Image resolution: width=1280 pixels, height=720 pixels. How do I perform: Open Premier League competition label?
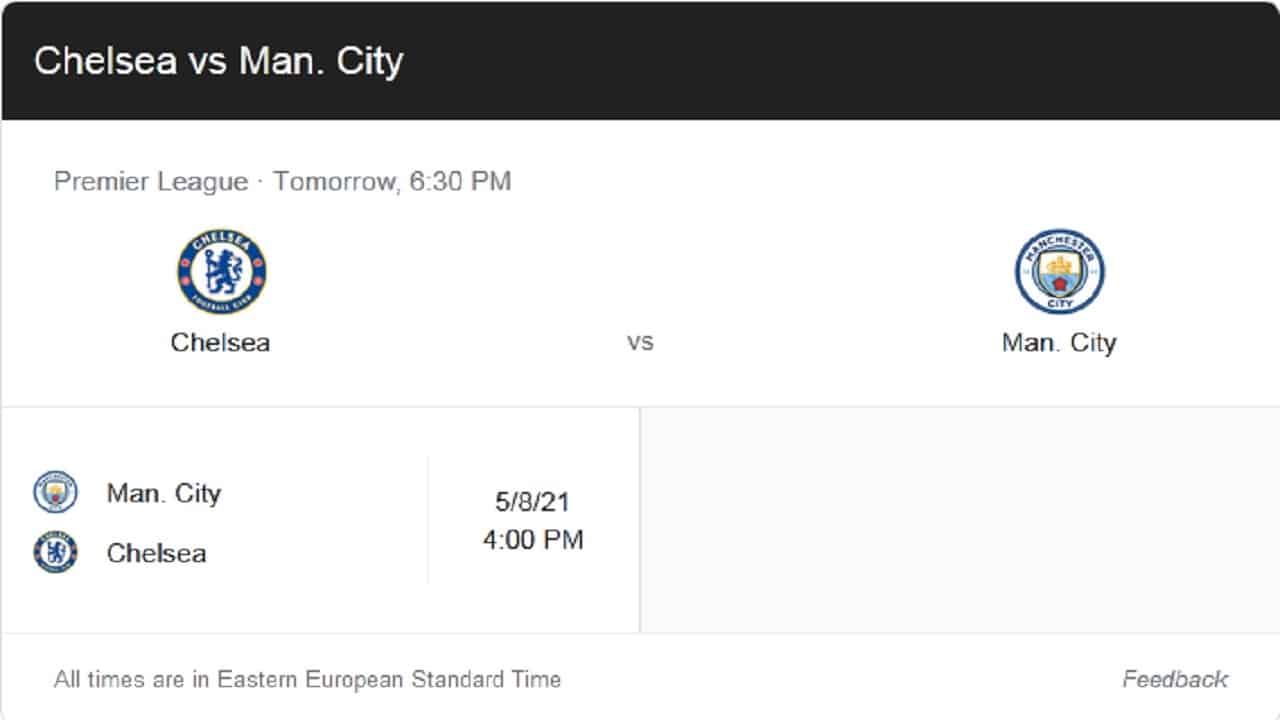pos(151,181)
